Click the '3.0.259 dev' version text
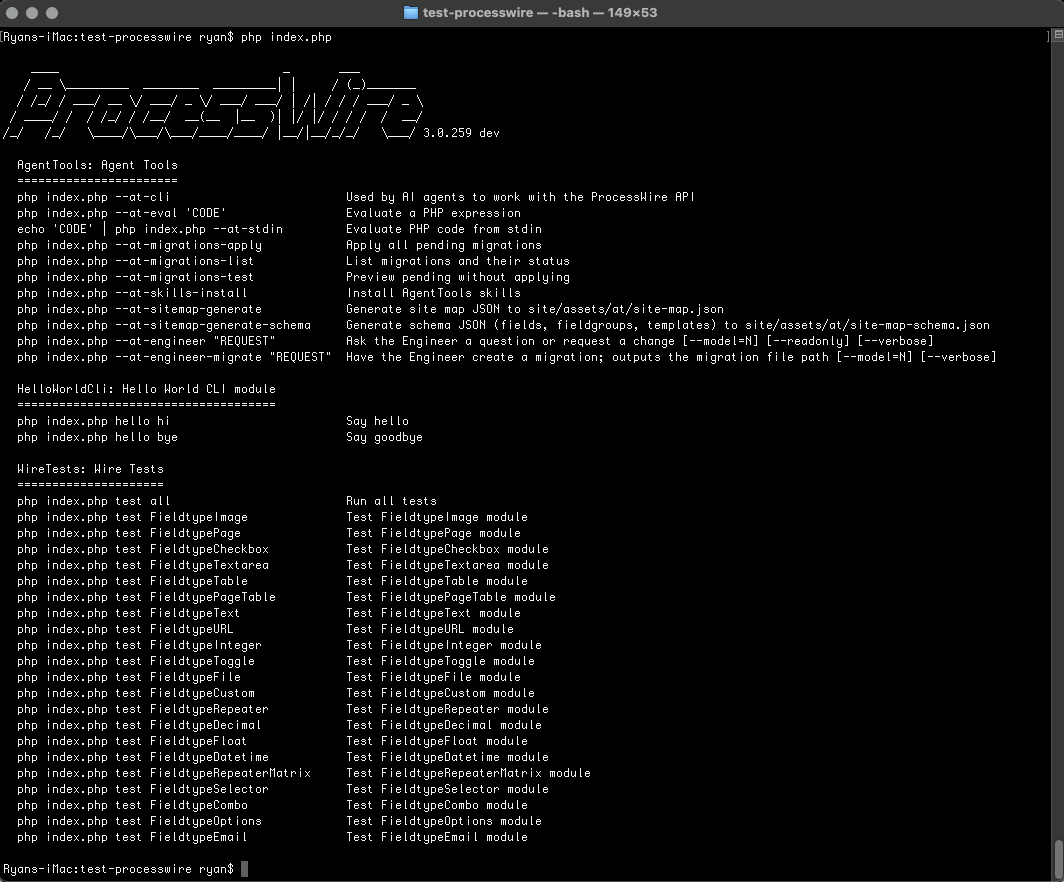The width and height of the screenshot is (1064, 882). point(461,133)
